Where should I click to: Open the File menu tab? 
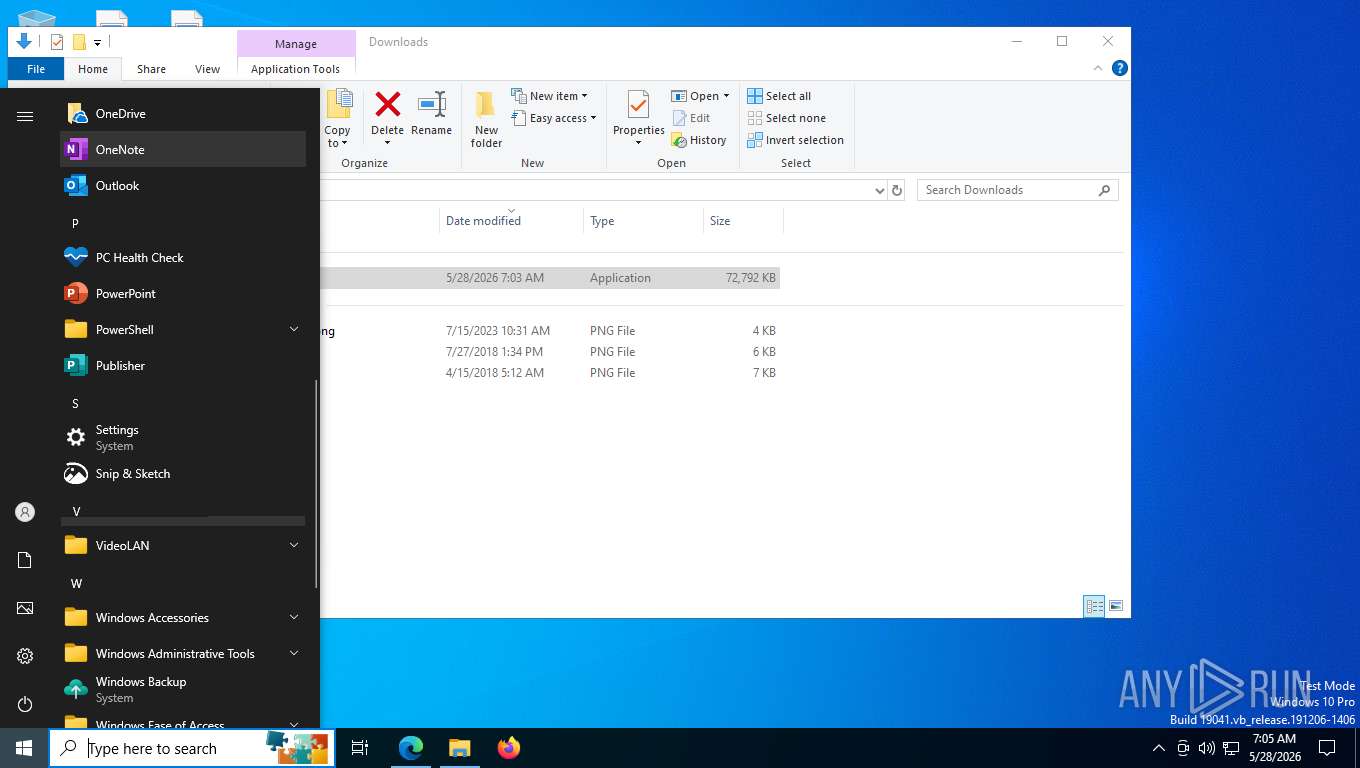(36, 69)
